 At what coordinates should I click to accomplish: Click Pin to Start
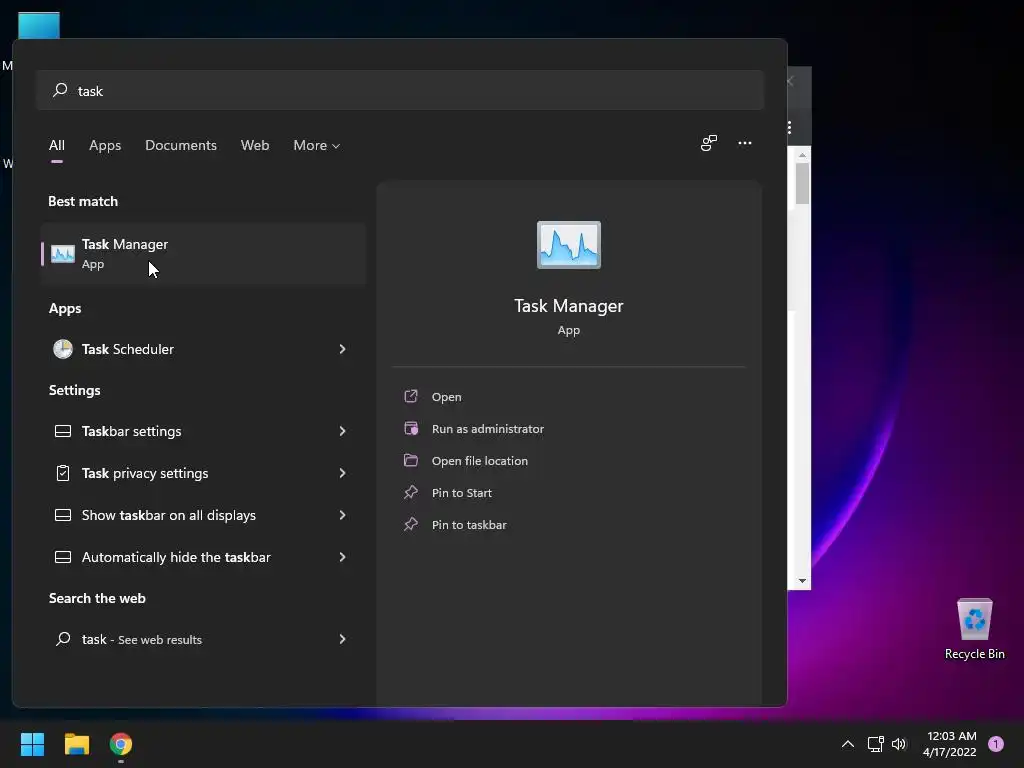(462, 493)
